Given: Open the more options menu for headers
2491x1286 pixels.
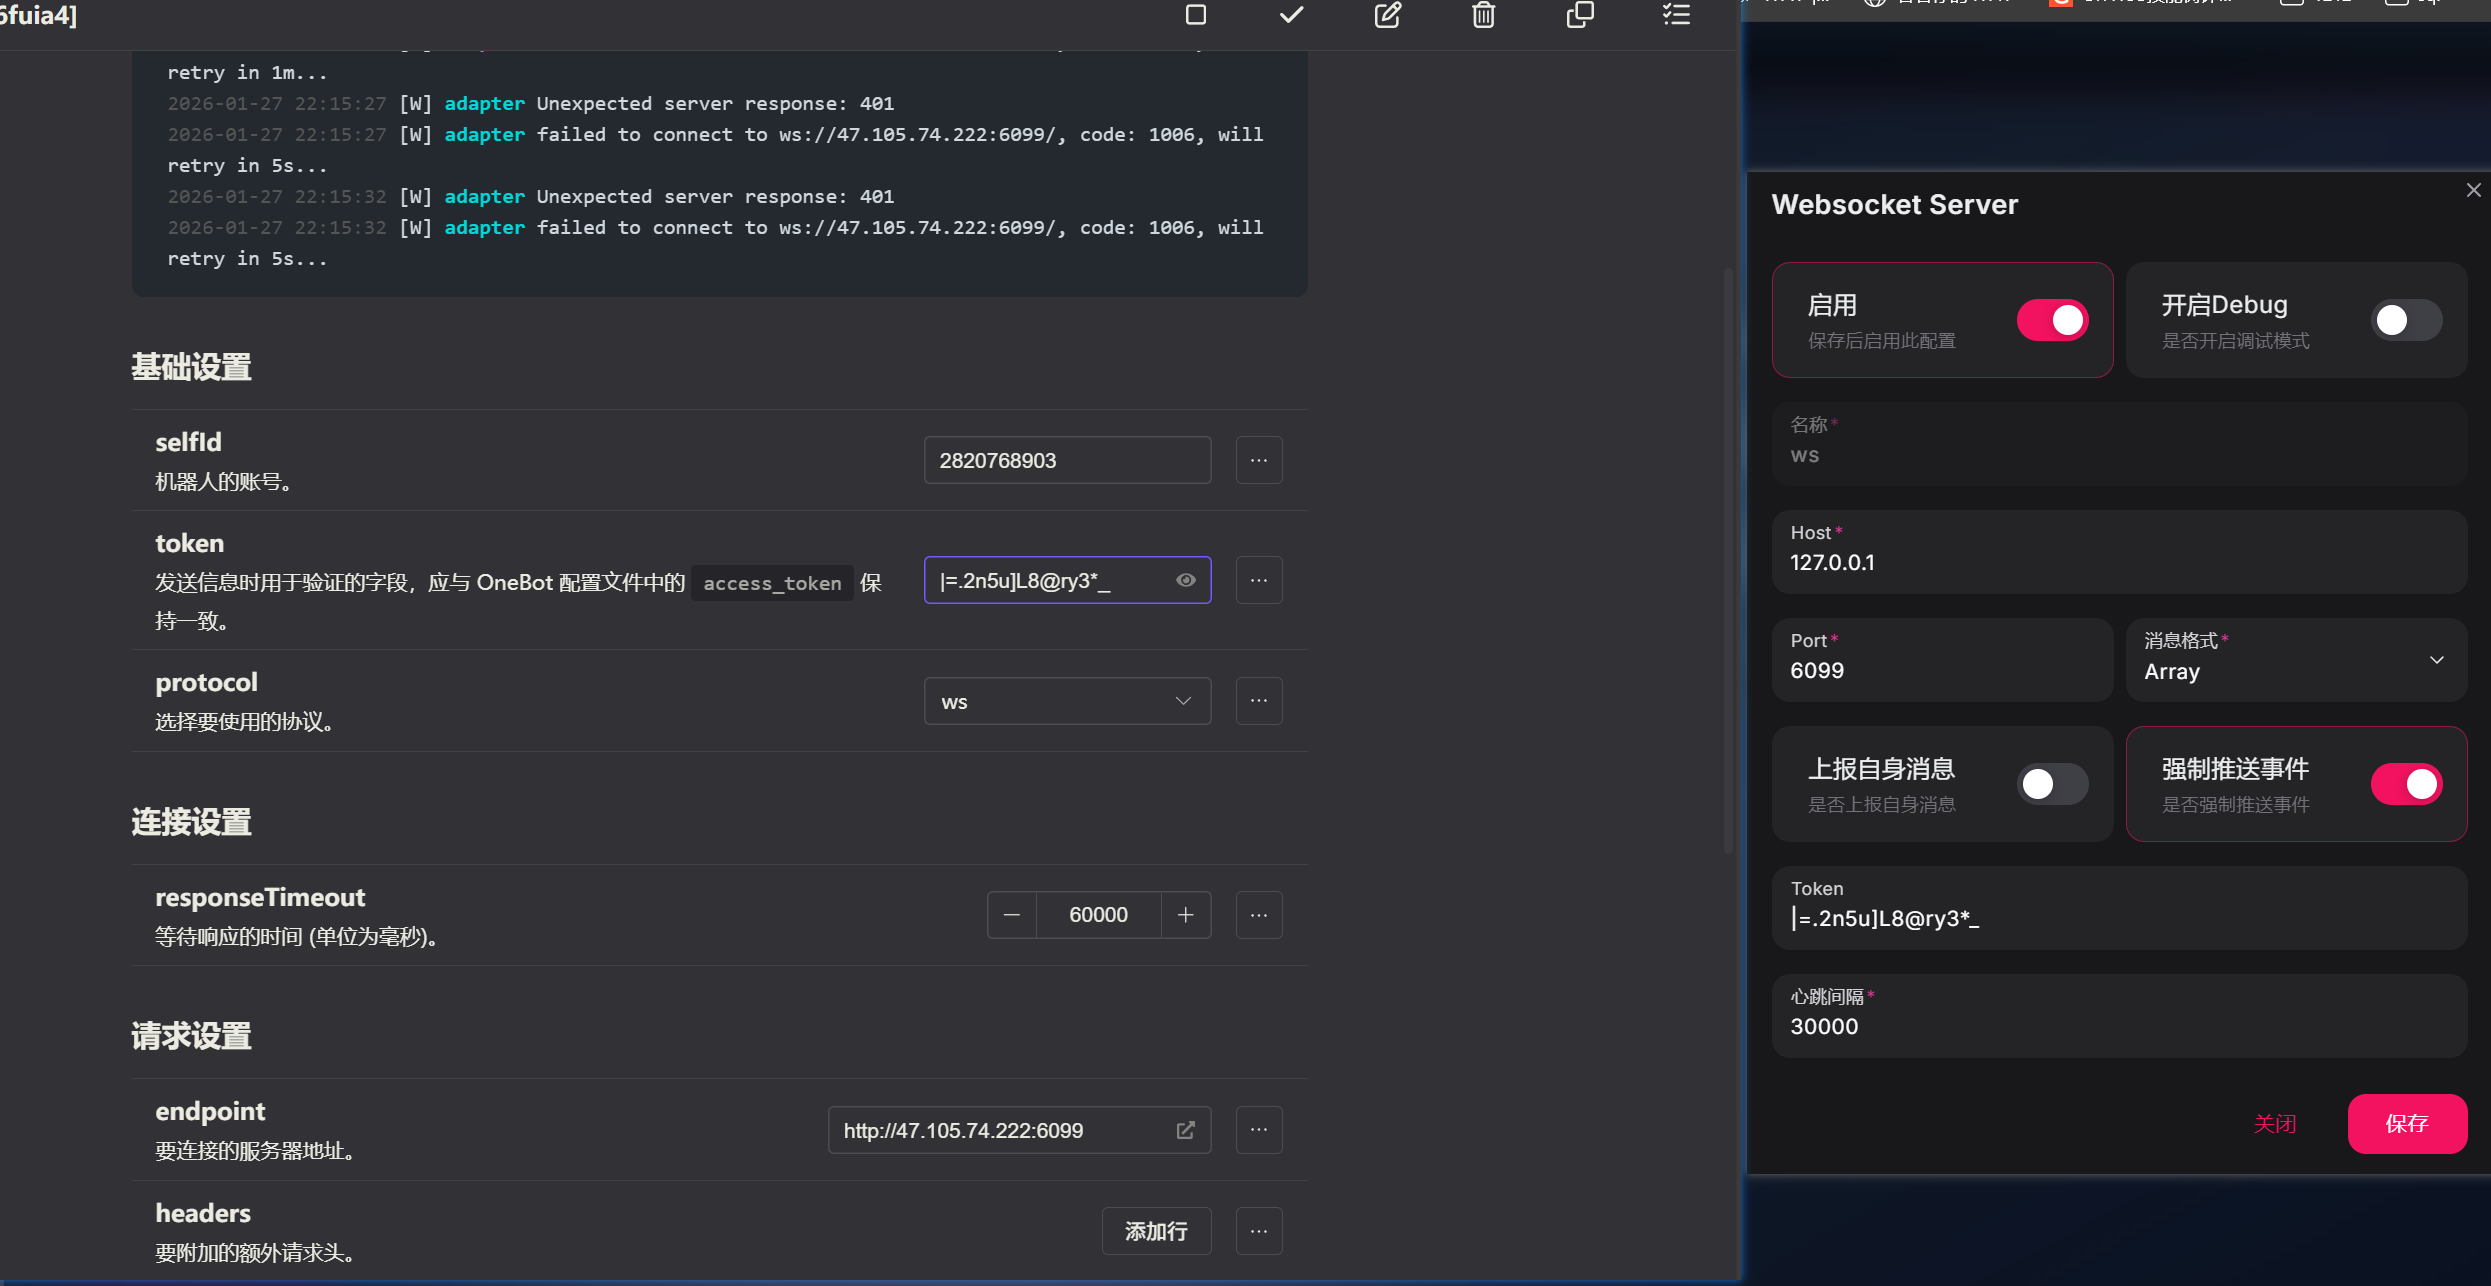Looking at the screenshot, I should tap(1258, 1231).
